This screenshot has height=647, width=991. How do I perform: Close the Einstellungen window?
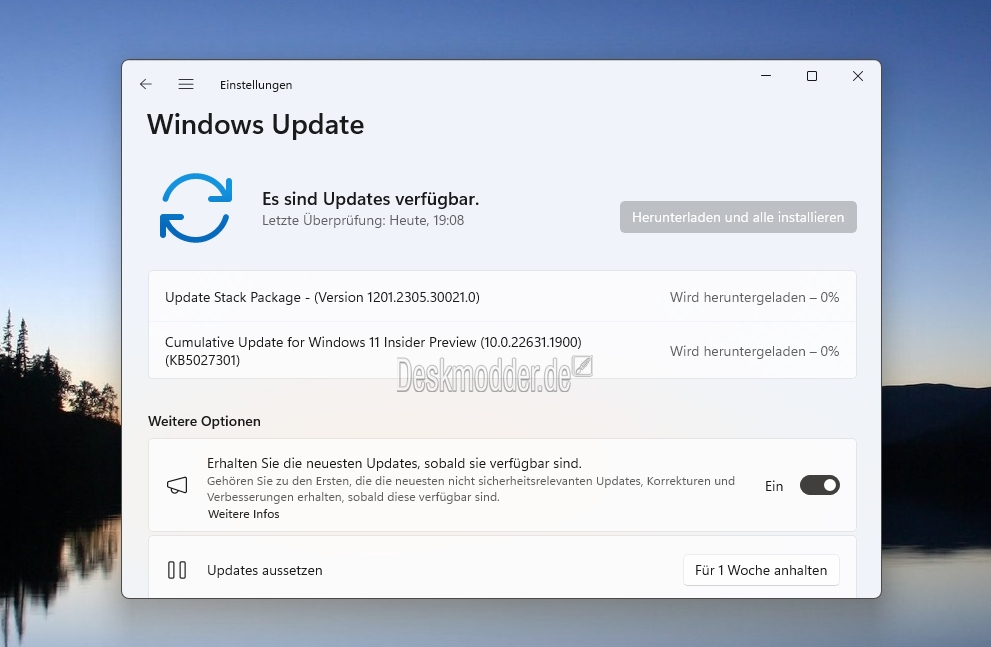[x=858, y=76]
